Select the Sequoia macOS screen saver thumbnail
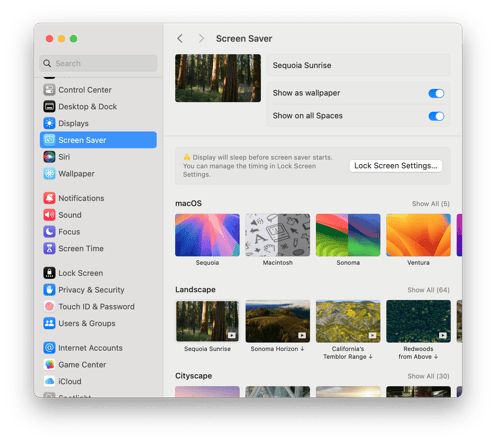Screen dimensions: 496x442 coord(207,235)
